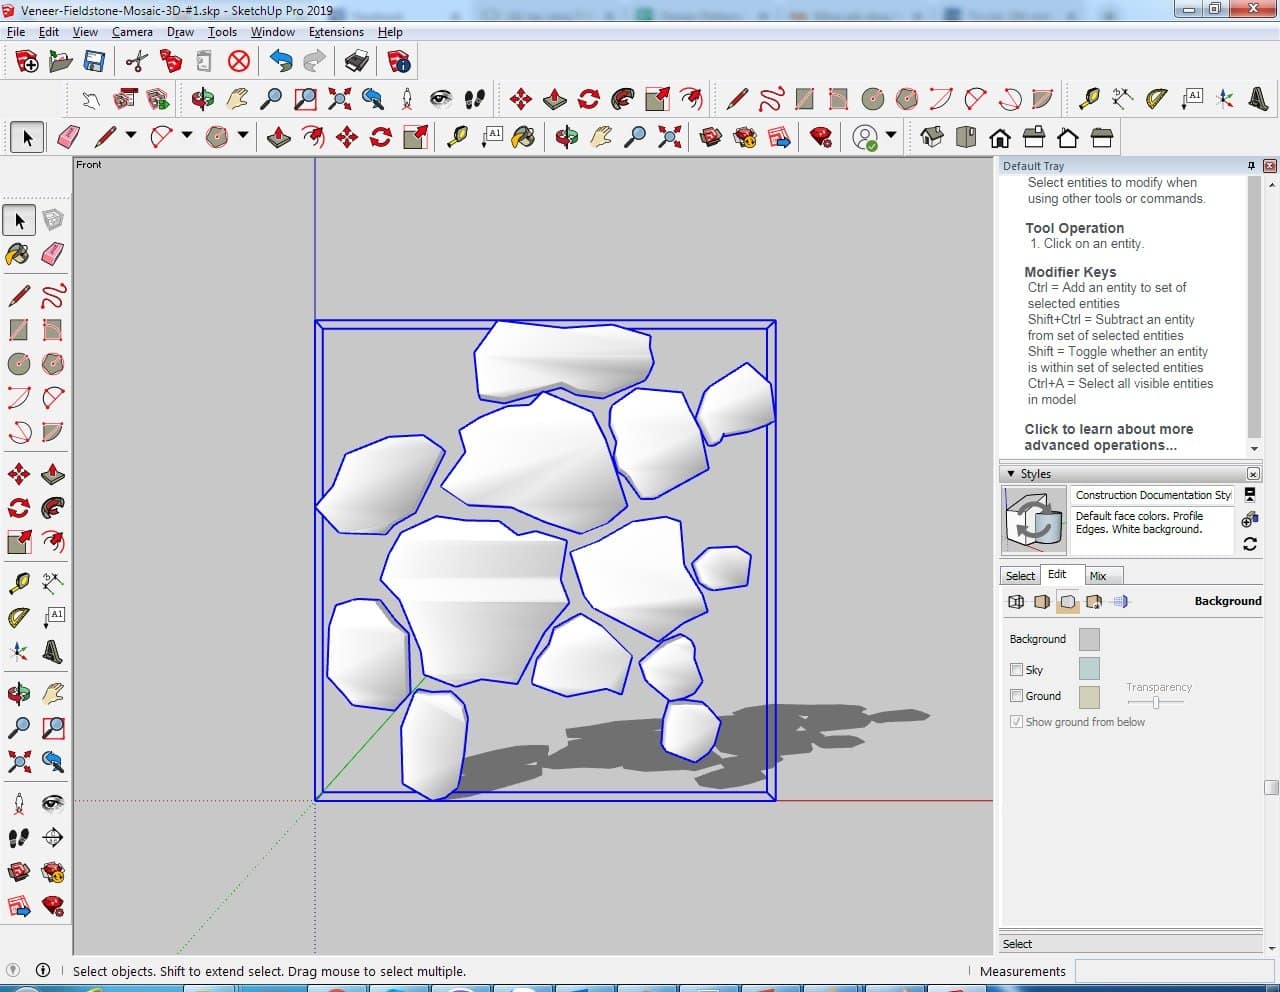
Task: Click the Save icon in the top toolbar
Action: click(x=94, y=62)
